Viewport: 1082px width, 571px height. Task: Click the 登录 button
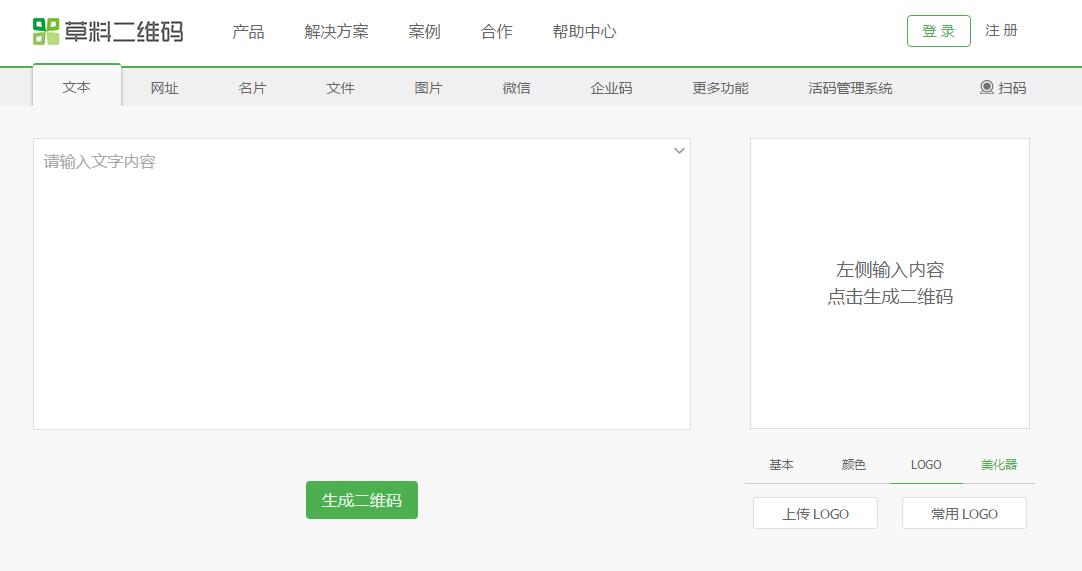pos(938,31)
